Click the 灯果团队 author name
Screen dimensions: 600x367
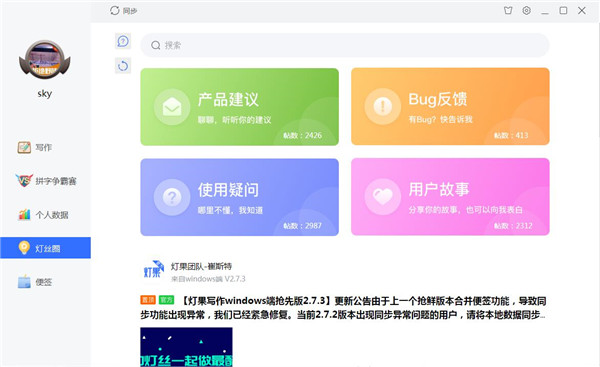point(201,266)
